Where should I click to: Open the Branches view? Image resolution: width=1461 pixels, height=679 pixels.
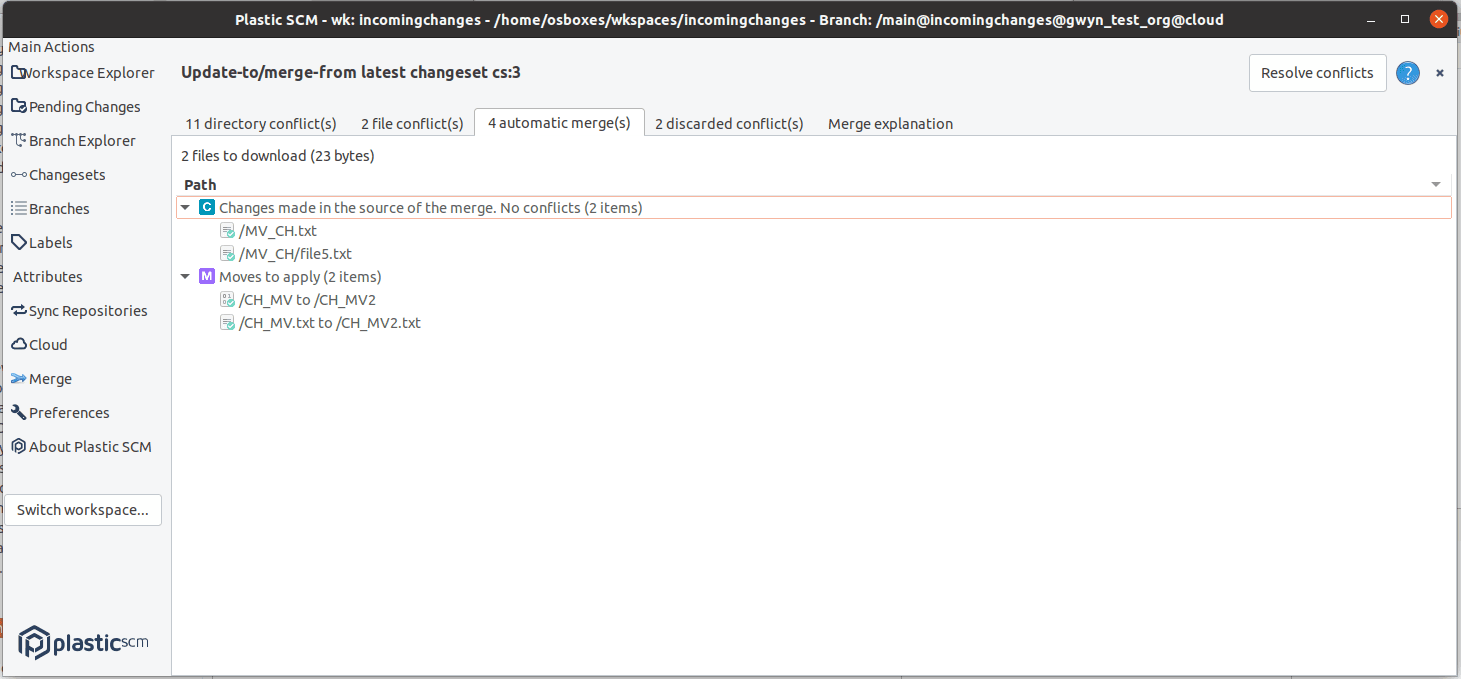pos(59,209)
